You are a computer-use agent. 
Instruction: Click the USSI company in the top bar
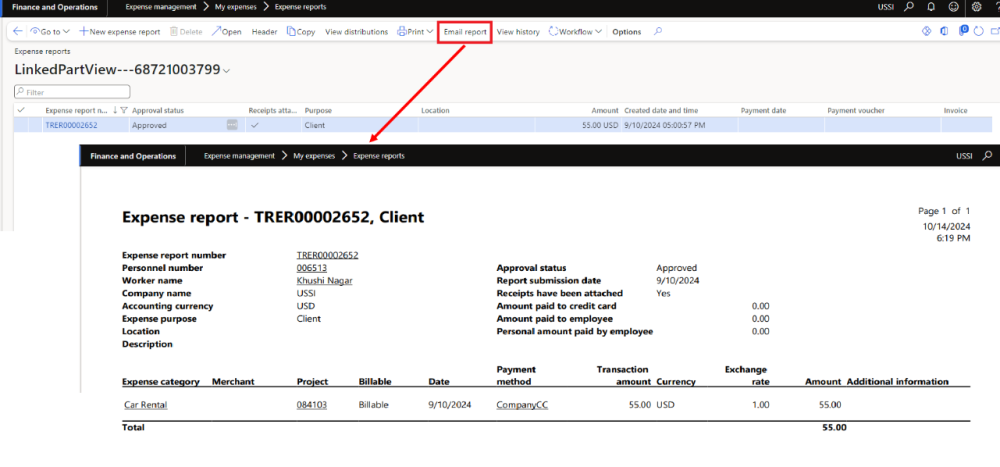coord(886,7)
